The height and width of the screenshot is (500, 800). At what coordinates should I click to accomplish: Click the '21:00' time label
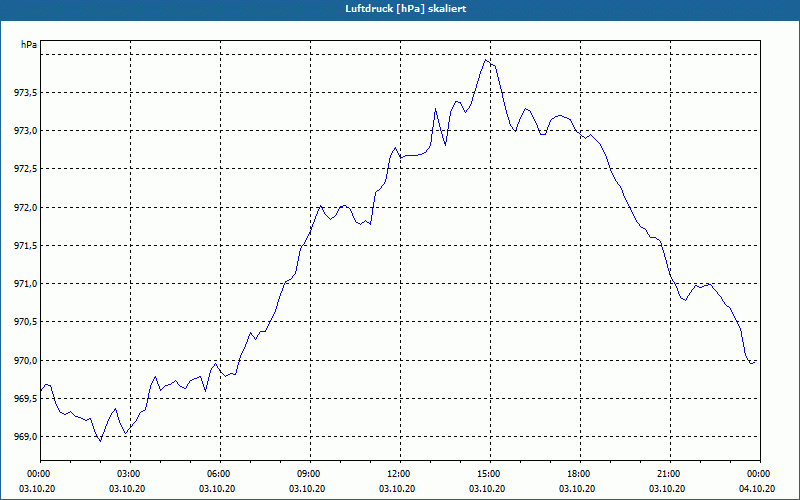670,474
